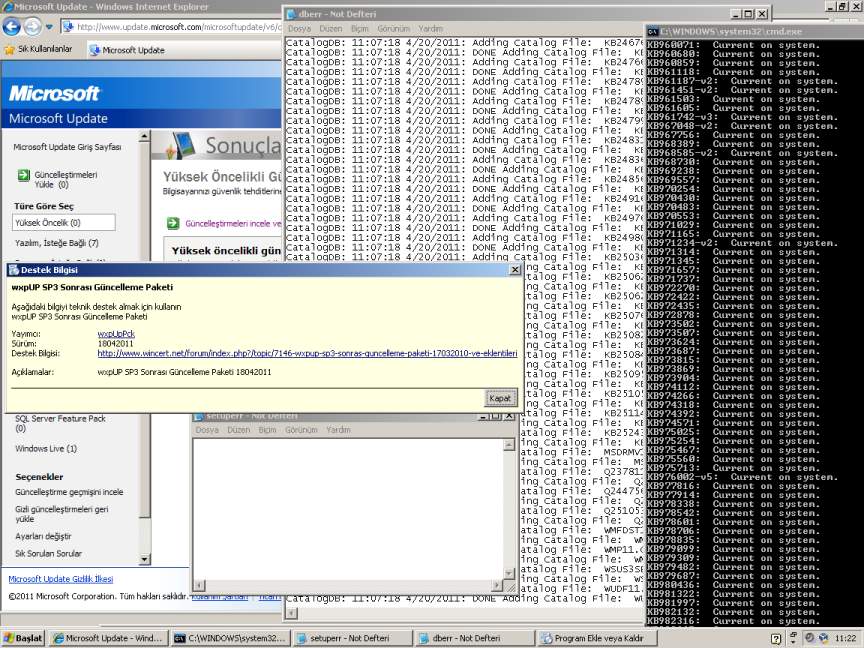
Task: Click the IE forward navigation arrow
Action: 33,27
